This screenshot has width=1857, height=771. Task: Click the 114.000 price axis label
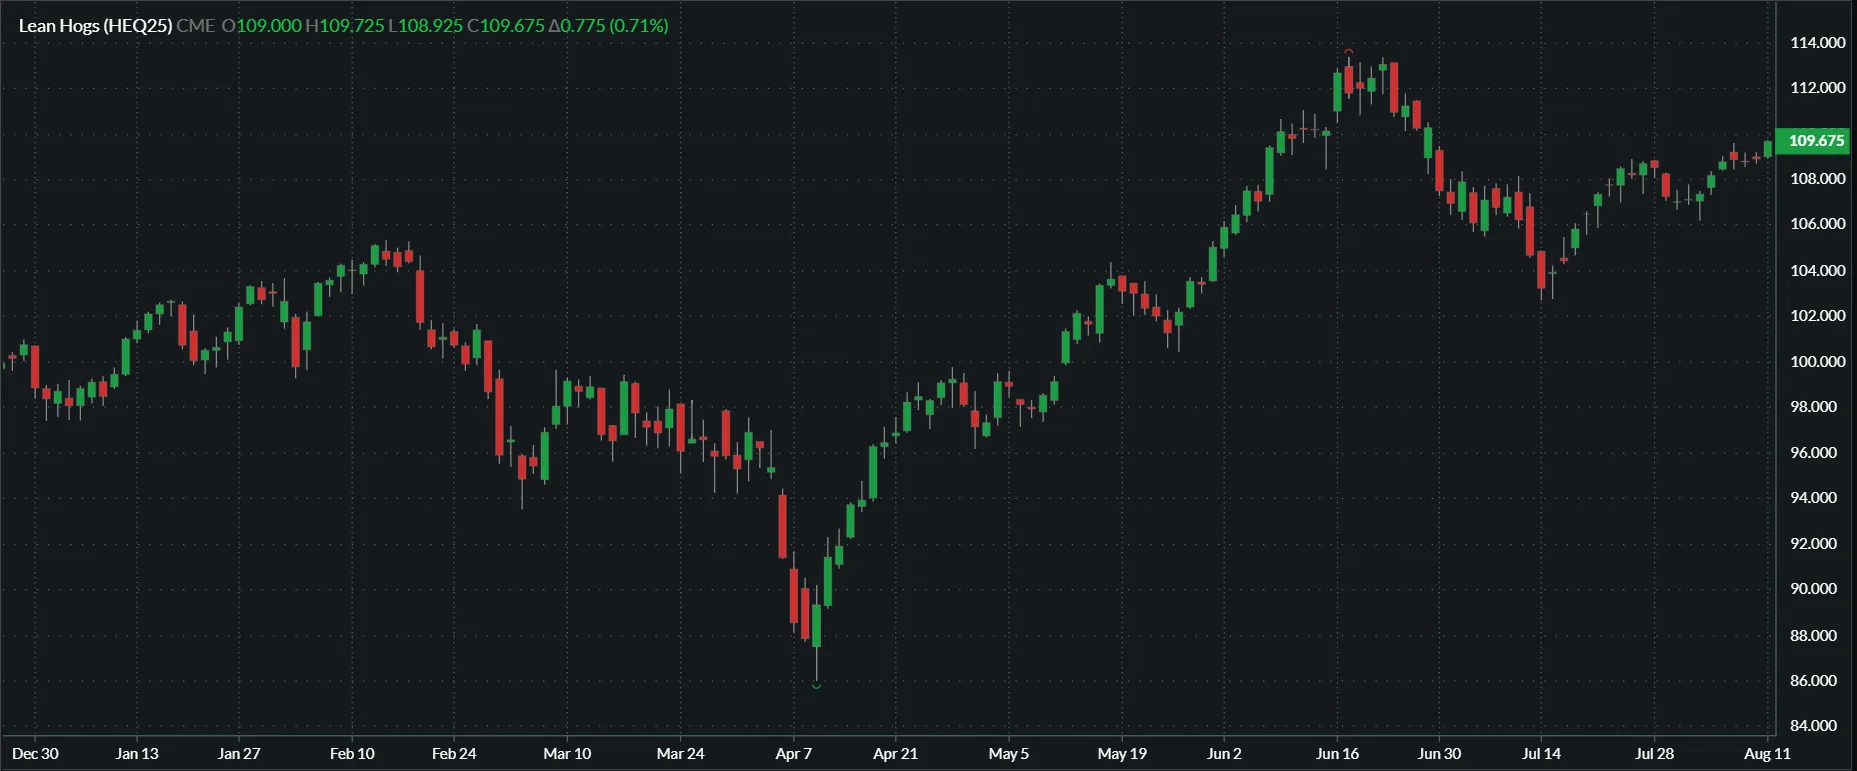click(1817, 43)
